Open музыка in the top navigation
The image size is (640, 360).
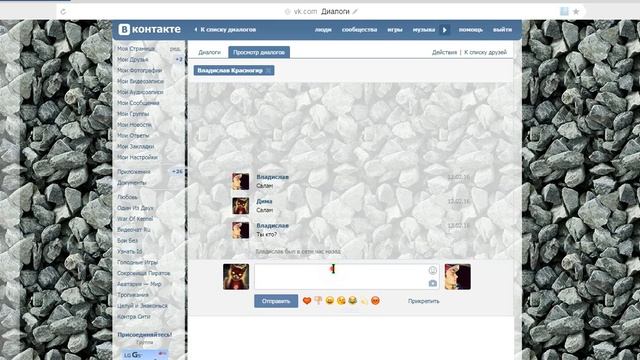tap(424, 29)
